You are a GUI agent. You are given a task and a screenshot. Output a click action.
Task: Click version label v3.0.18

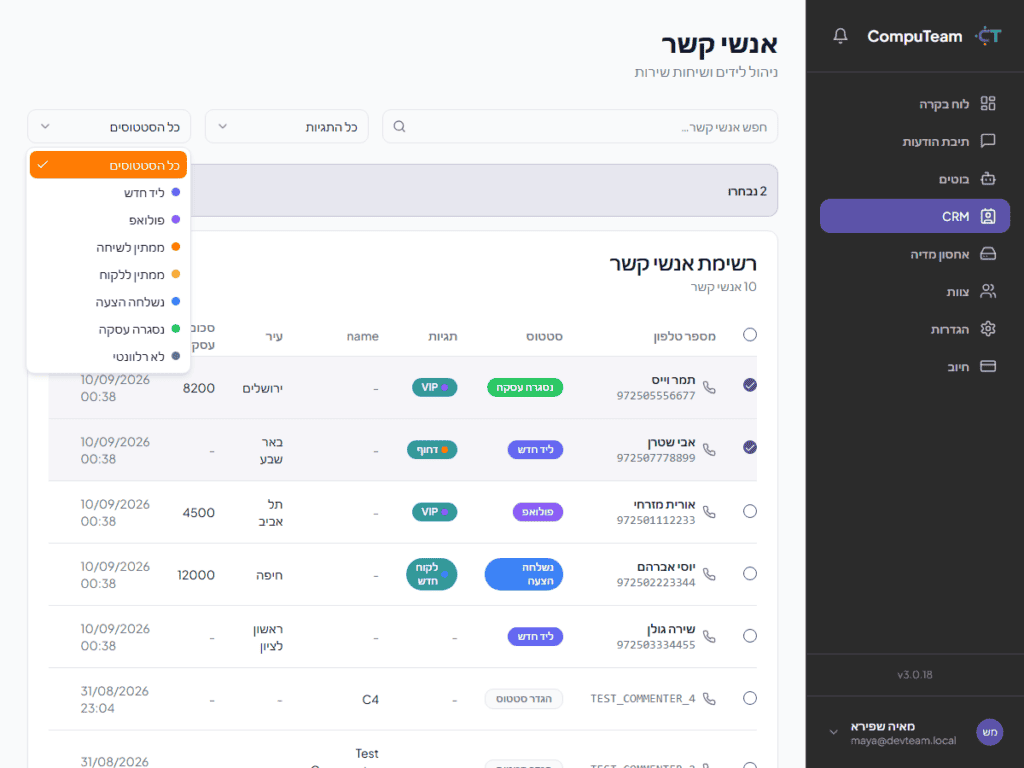point(915,675)
